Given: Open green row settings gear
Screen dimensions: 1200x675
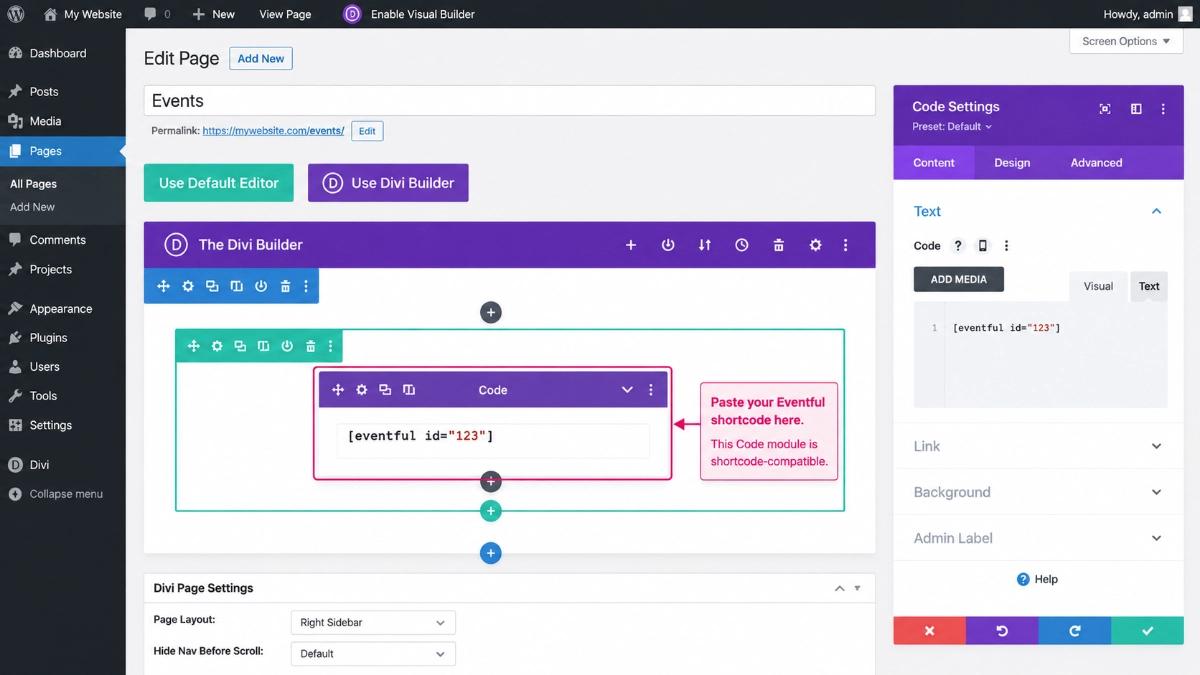Looking at the screenshot, I should [217, 346].
